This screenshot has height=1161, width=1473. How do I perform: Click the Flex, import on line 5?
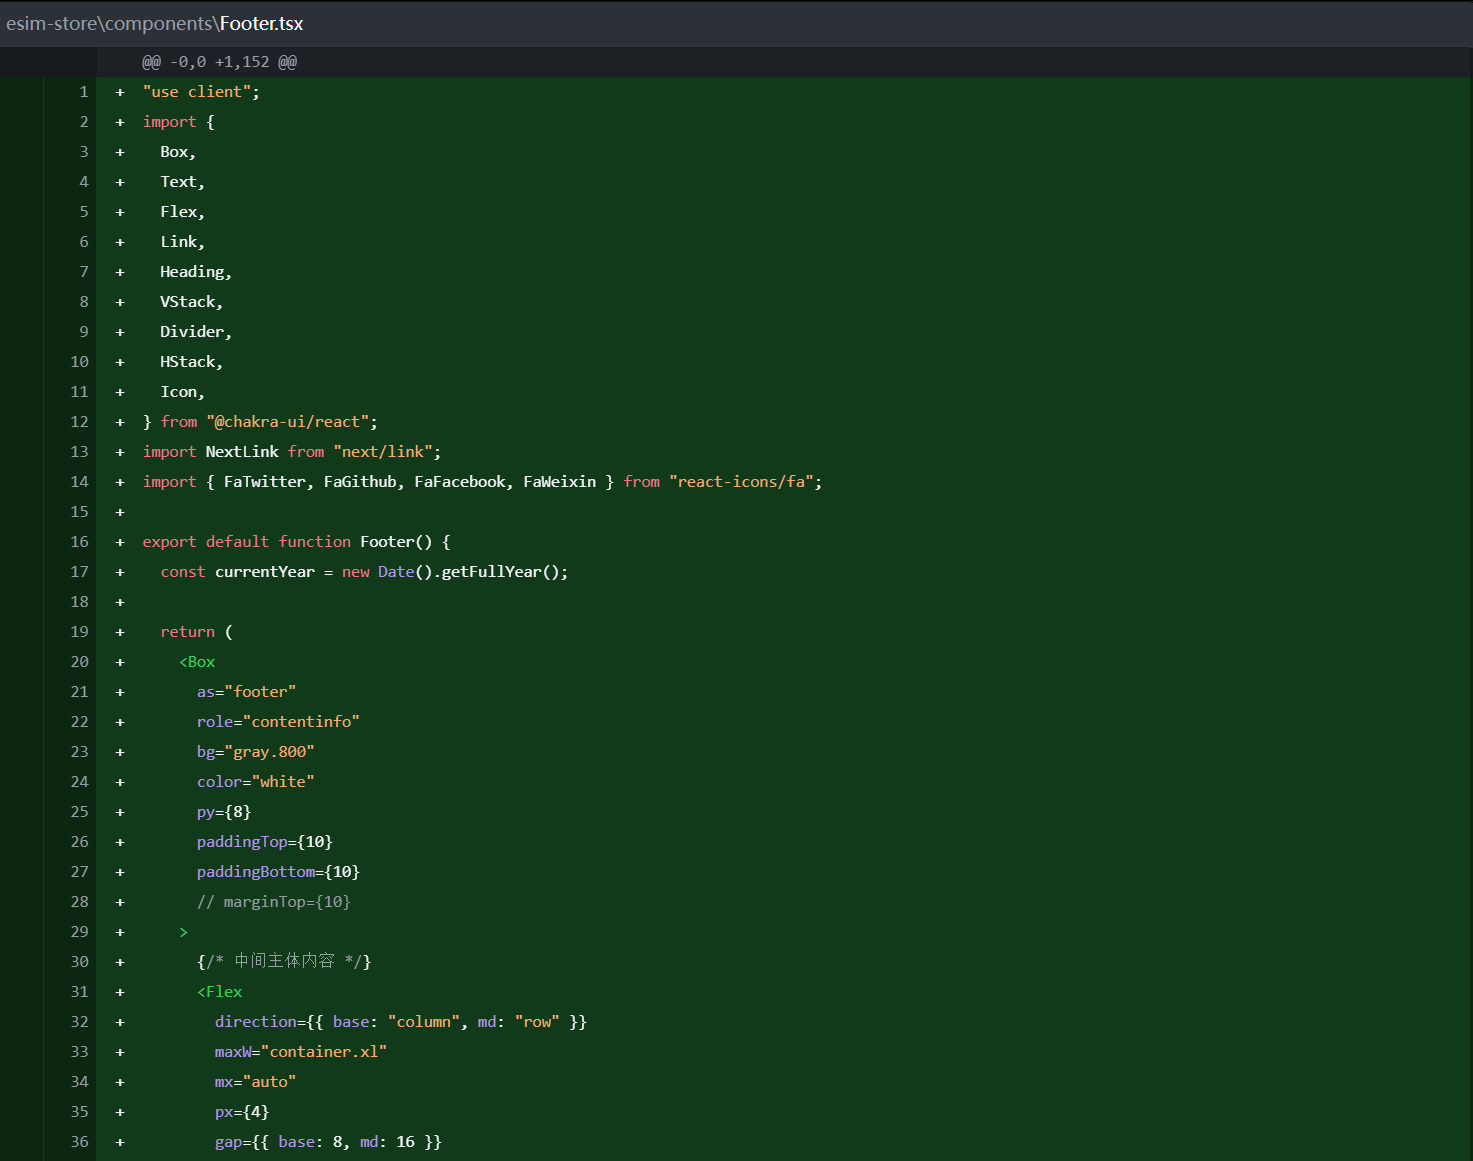182,212
